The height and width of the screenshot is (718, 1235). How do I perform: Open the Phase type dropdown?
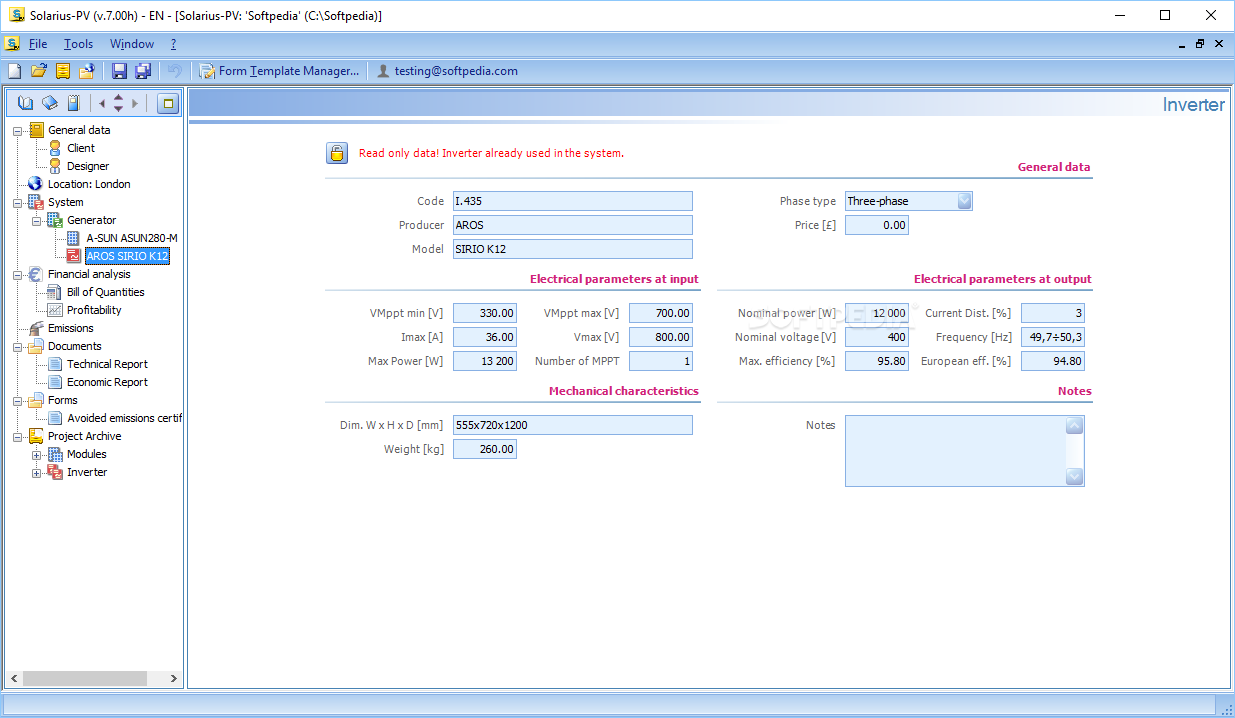[964, 201]
